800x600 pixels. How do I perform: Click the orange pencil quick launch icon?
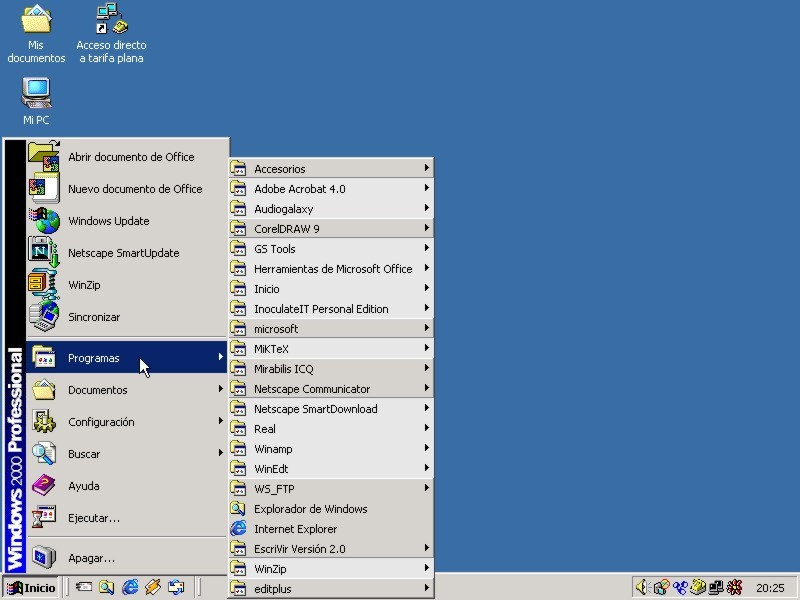point(153,587)
